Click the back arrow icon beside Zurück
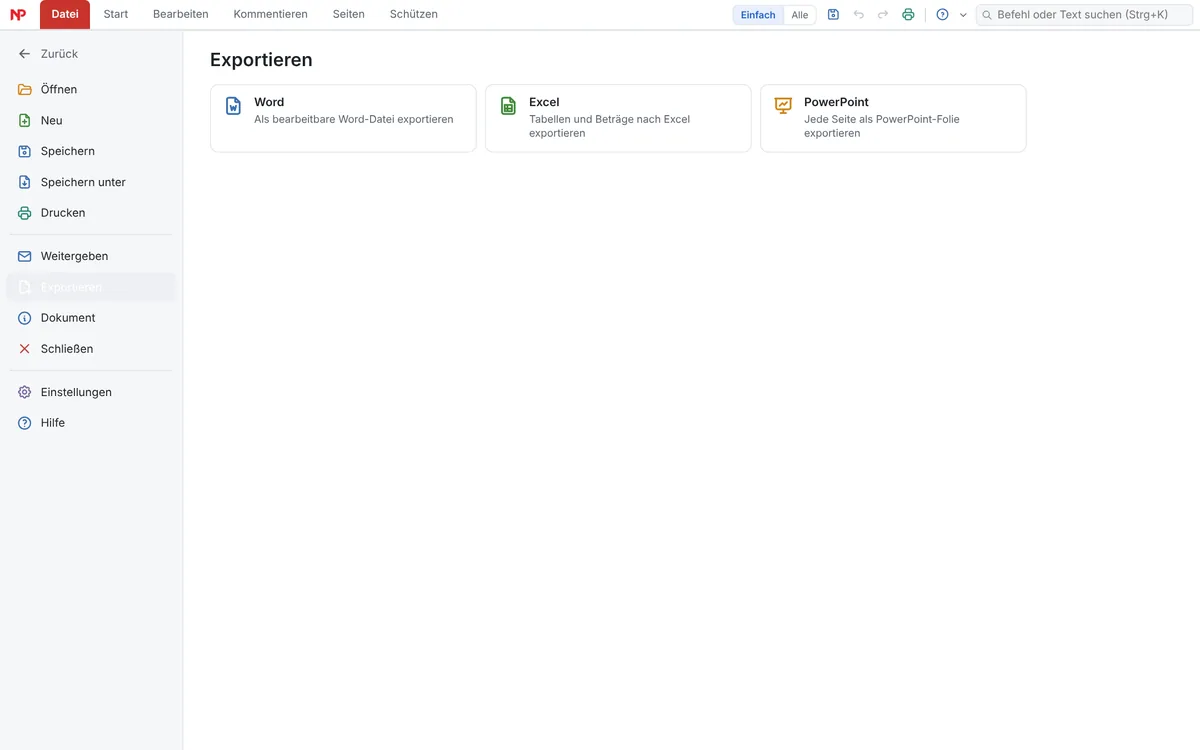Image resolution: width=1200 pixels, height=750 pixels. 25,54
